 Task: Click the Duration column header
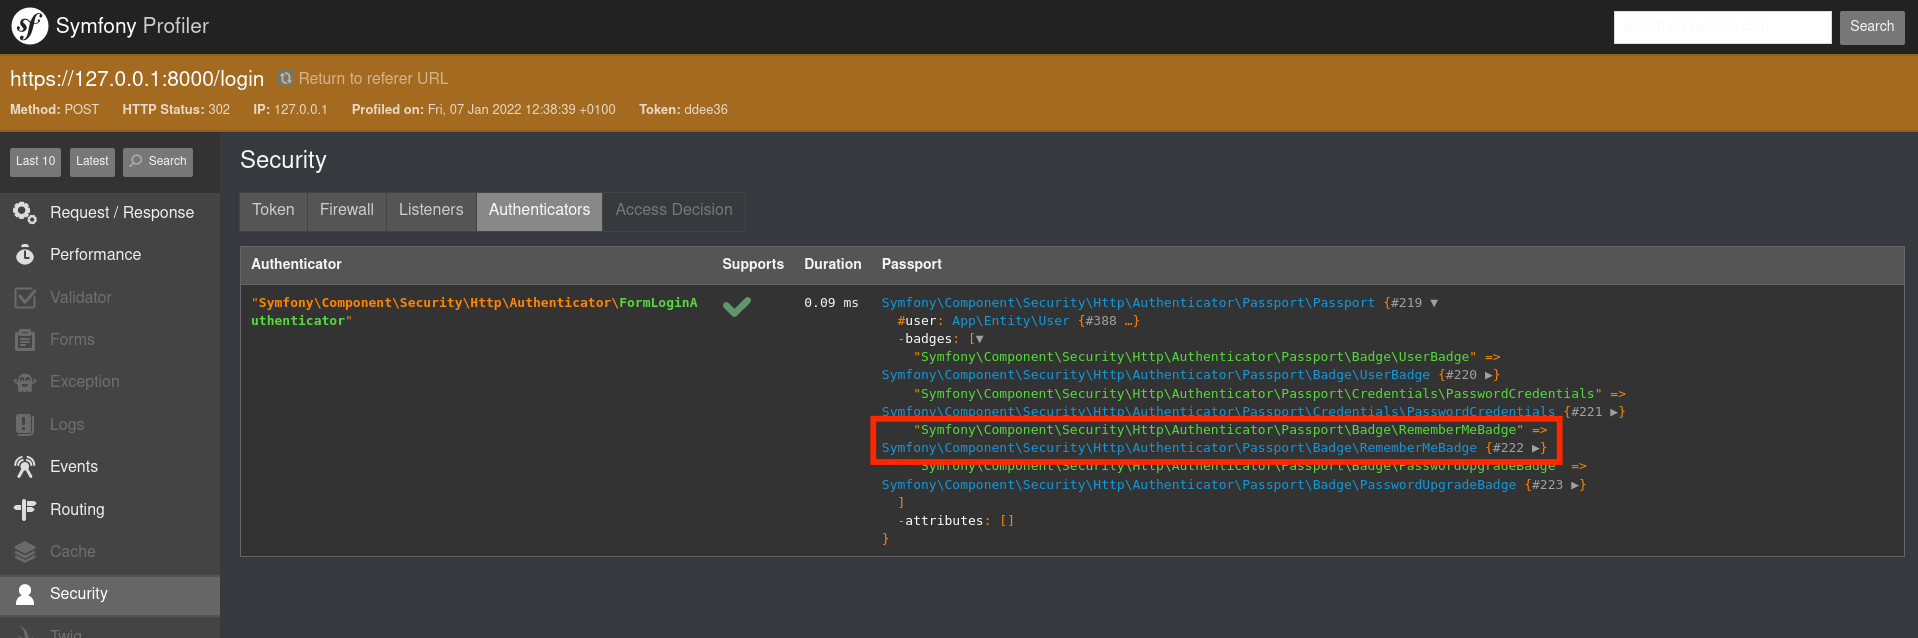[x=833, y=264]
